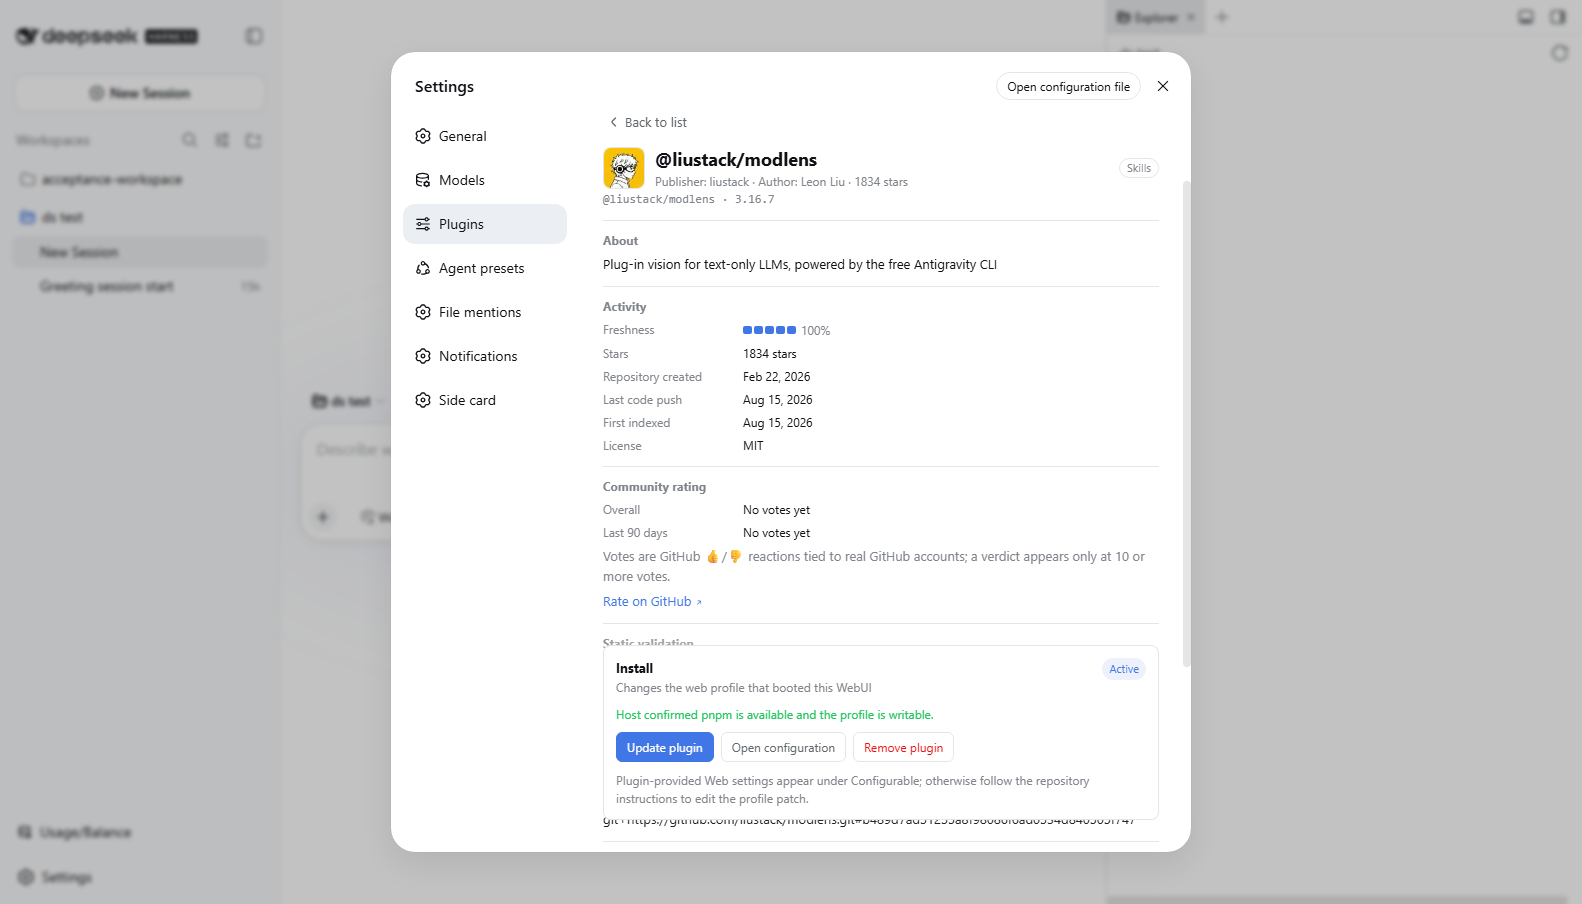Open Agent presets settings
Viewport: 1582px width, 904px height.
click(x=485, y=268)
